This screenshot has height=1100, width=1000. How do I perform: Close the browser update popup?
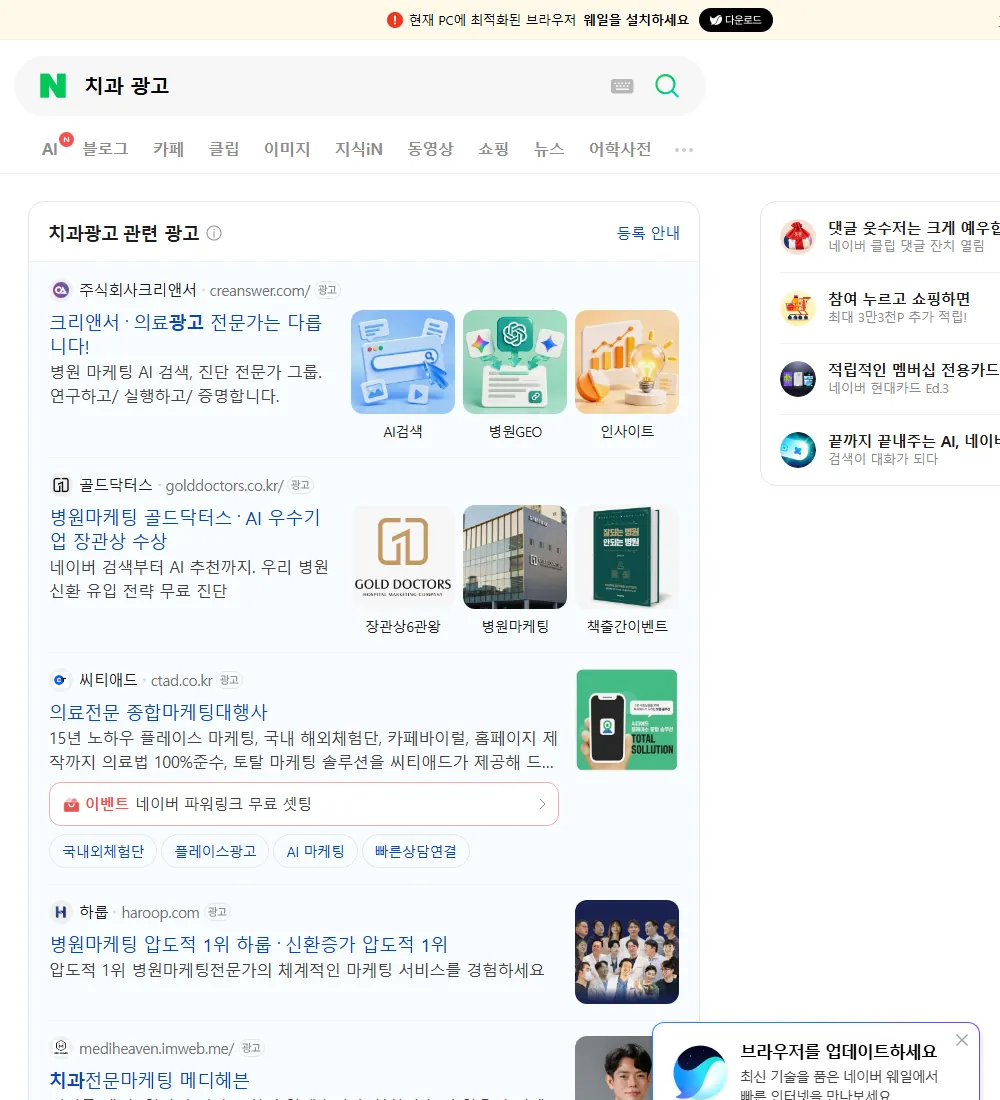point(962,1040)
